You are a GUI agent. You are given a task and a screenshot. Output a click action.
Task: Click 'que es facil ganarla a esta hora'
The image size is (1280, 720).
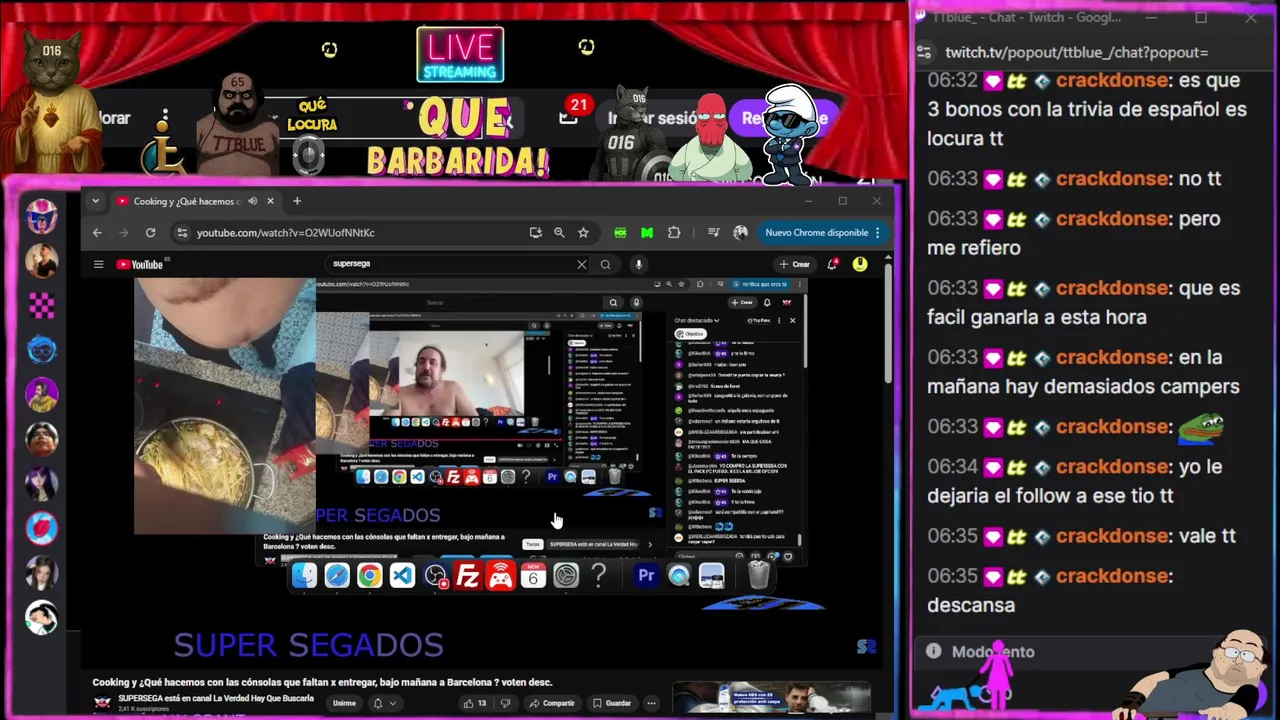[x=1083, y=302]
